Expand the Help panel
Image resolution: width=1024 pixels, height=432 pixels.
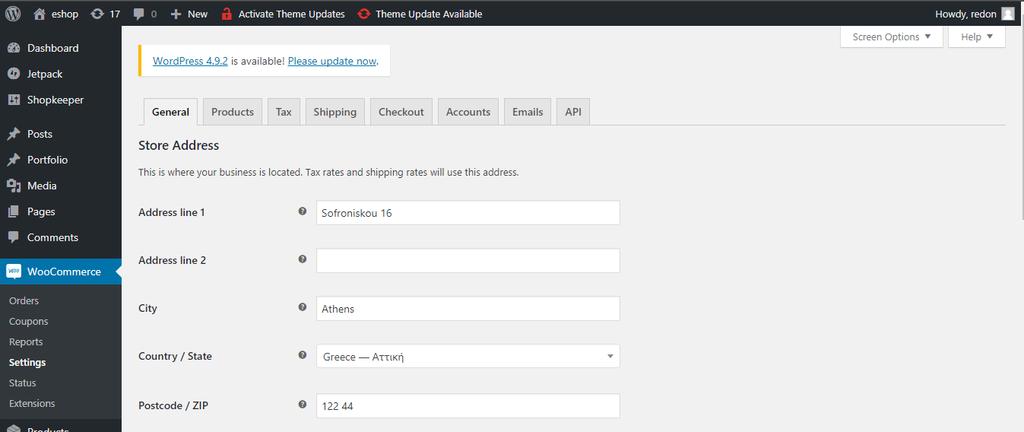coord(977,37)
